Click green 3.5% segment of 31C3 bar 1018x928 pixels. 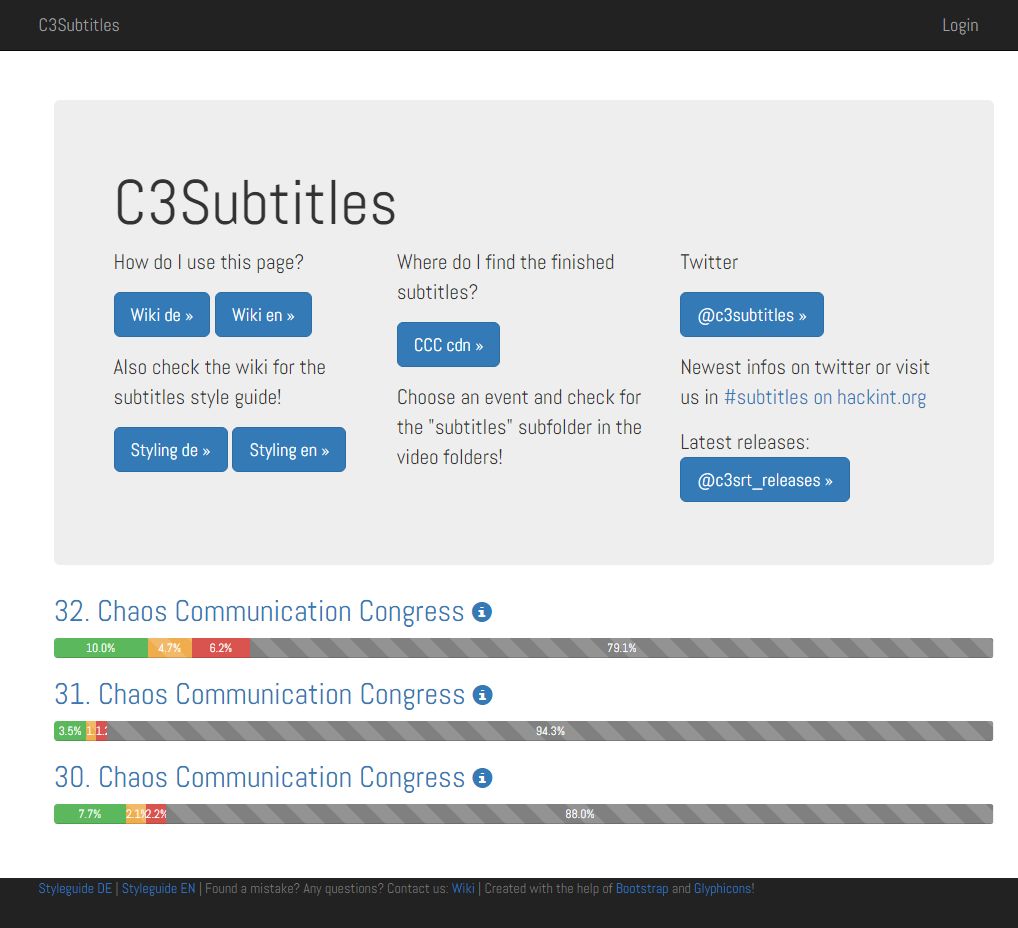click(70, 731)
